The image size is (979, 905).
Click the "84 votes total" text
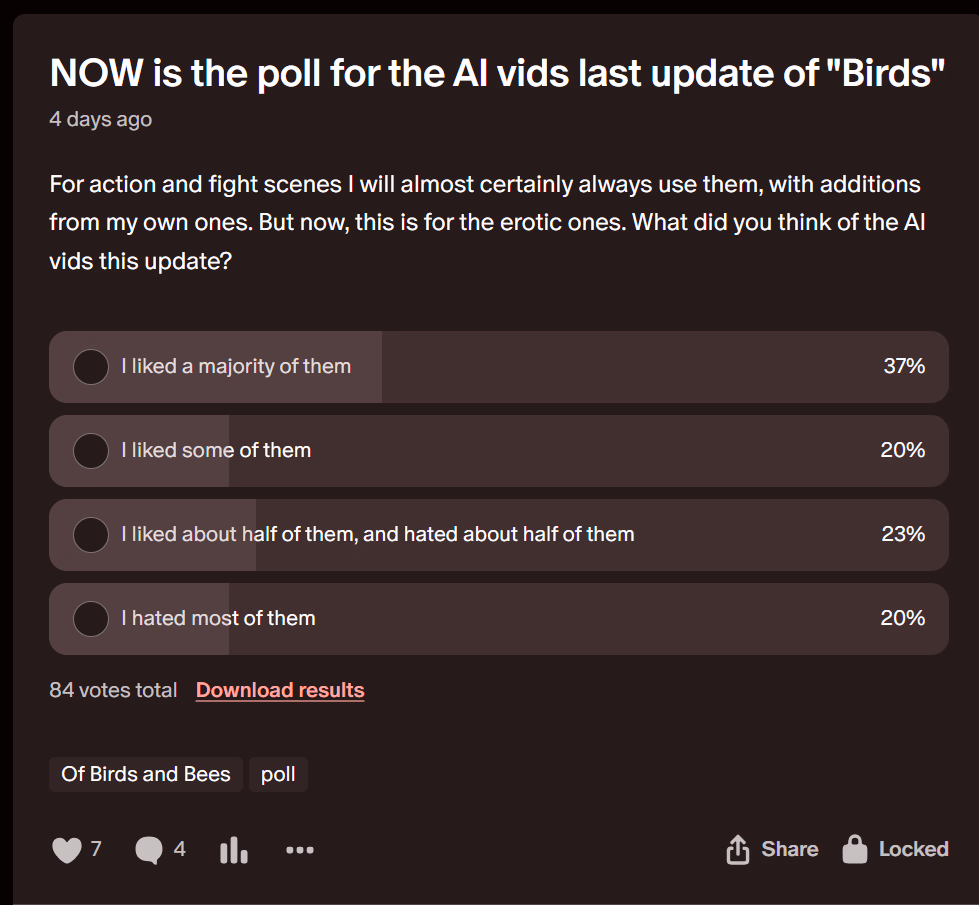pyautogui.click(x=113, y=690)
